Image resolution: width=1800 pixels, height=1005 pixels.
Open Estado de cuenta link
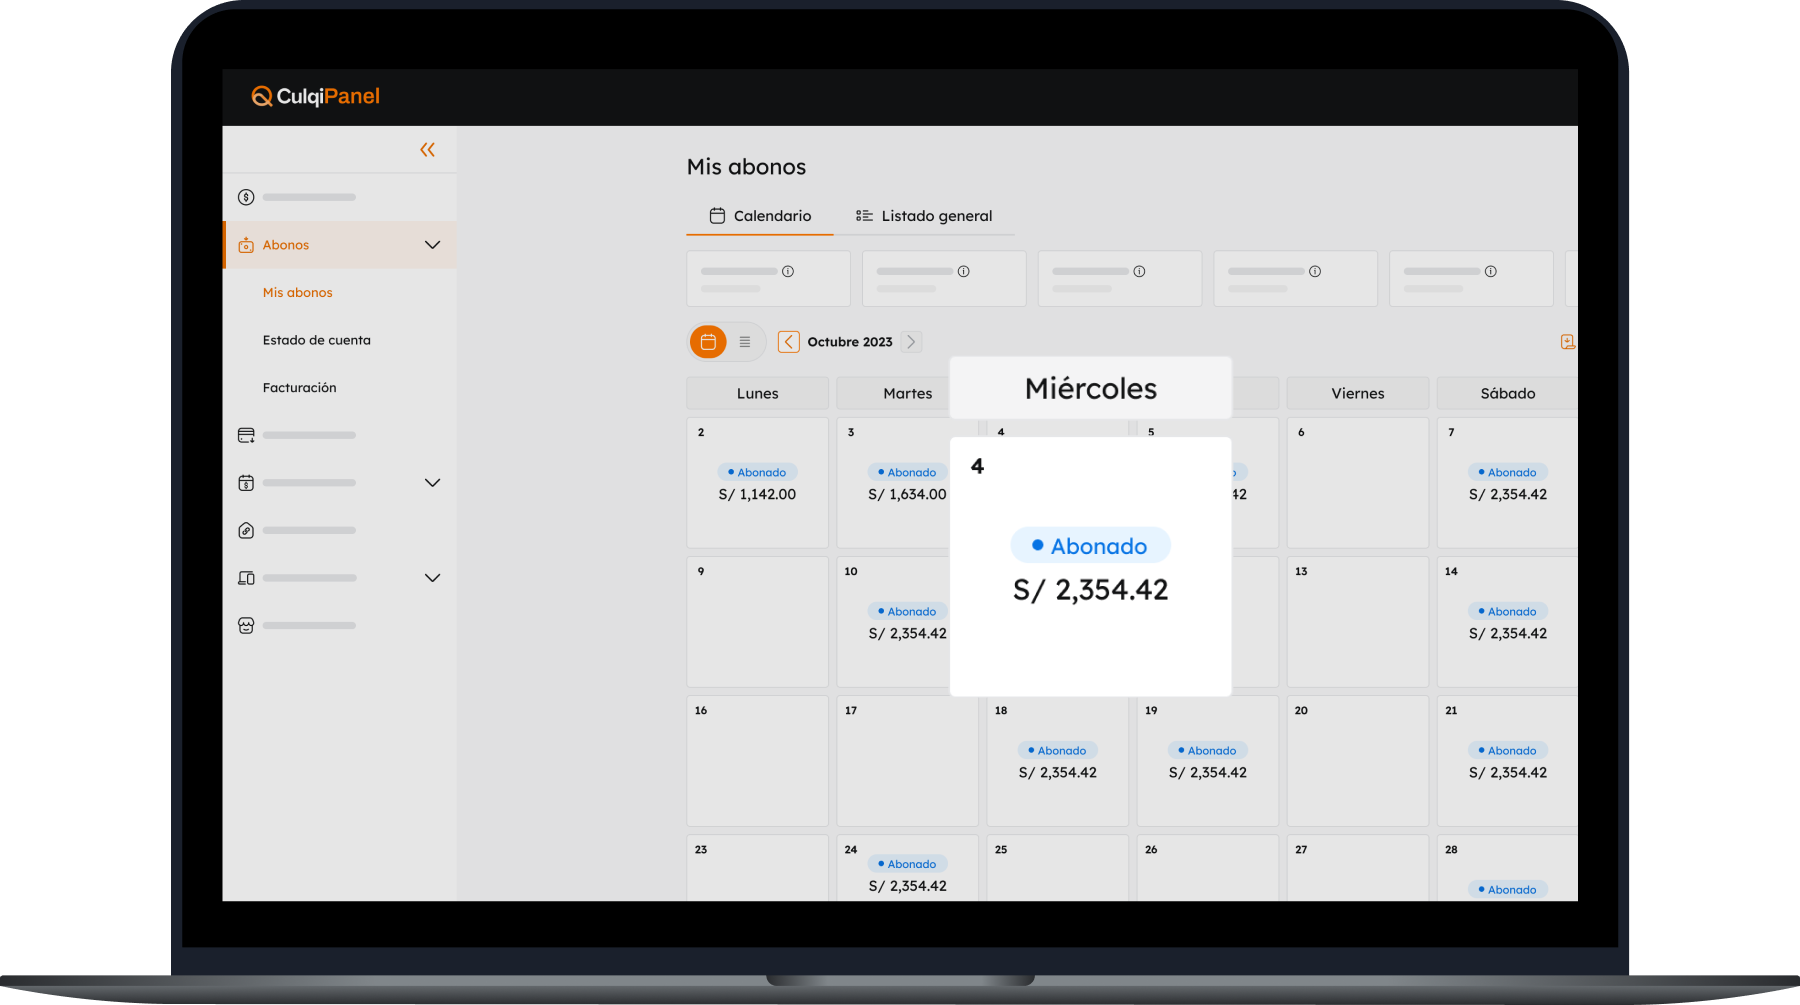tap(316, 340)
